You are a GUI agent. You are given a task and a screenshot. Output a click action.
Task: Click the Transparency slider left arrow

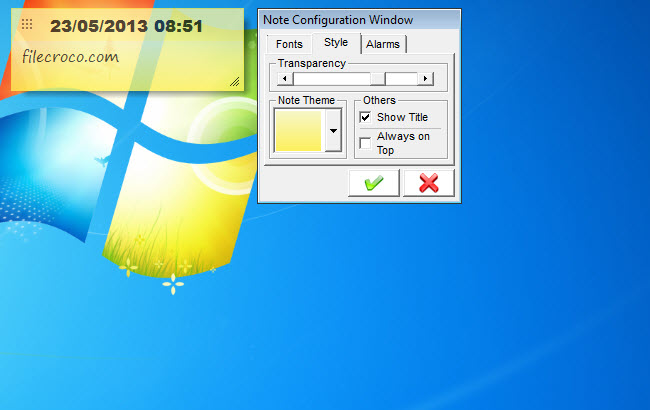285,78
